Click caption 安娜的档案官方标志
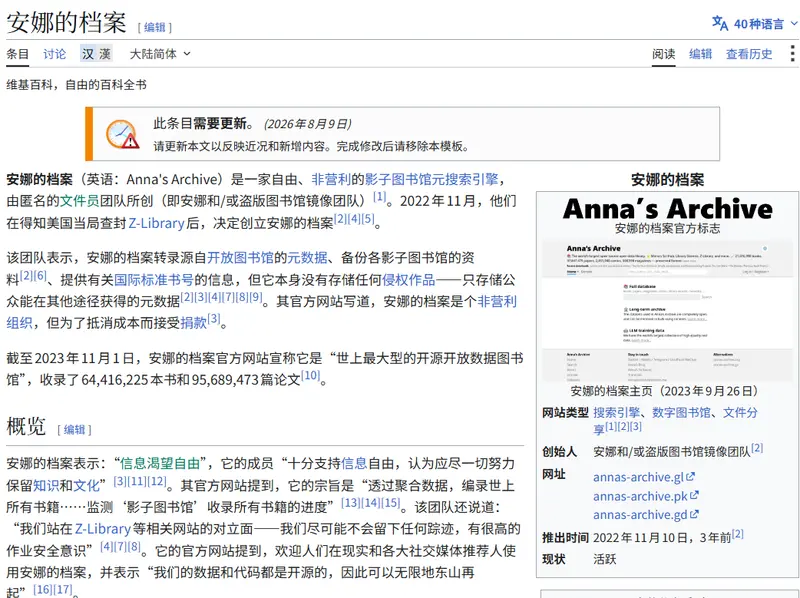The image size is (800, 598). [667, 228]
